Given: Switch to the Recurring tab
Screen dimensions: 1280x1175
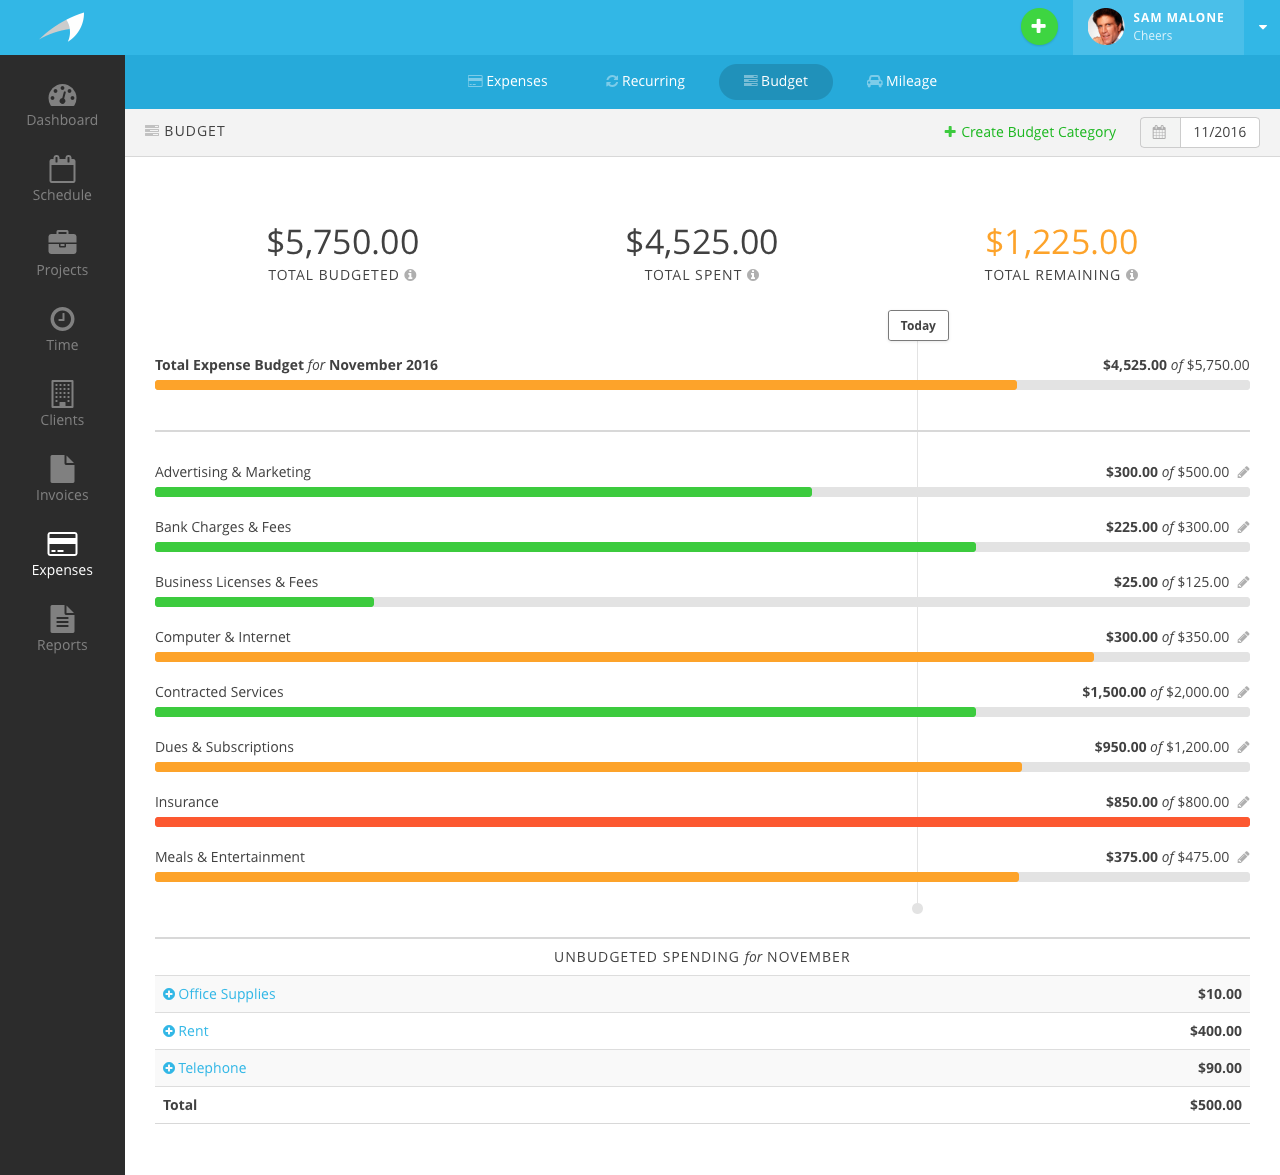Looking at the screenshot, I should (x=645, y=81).
